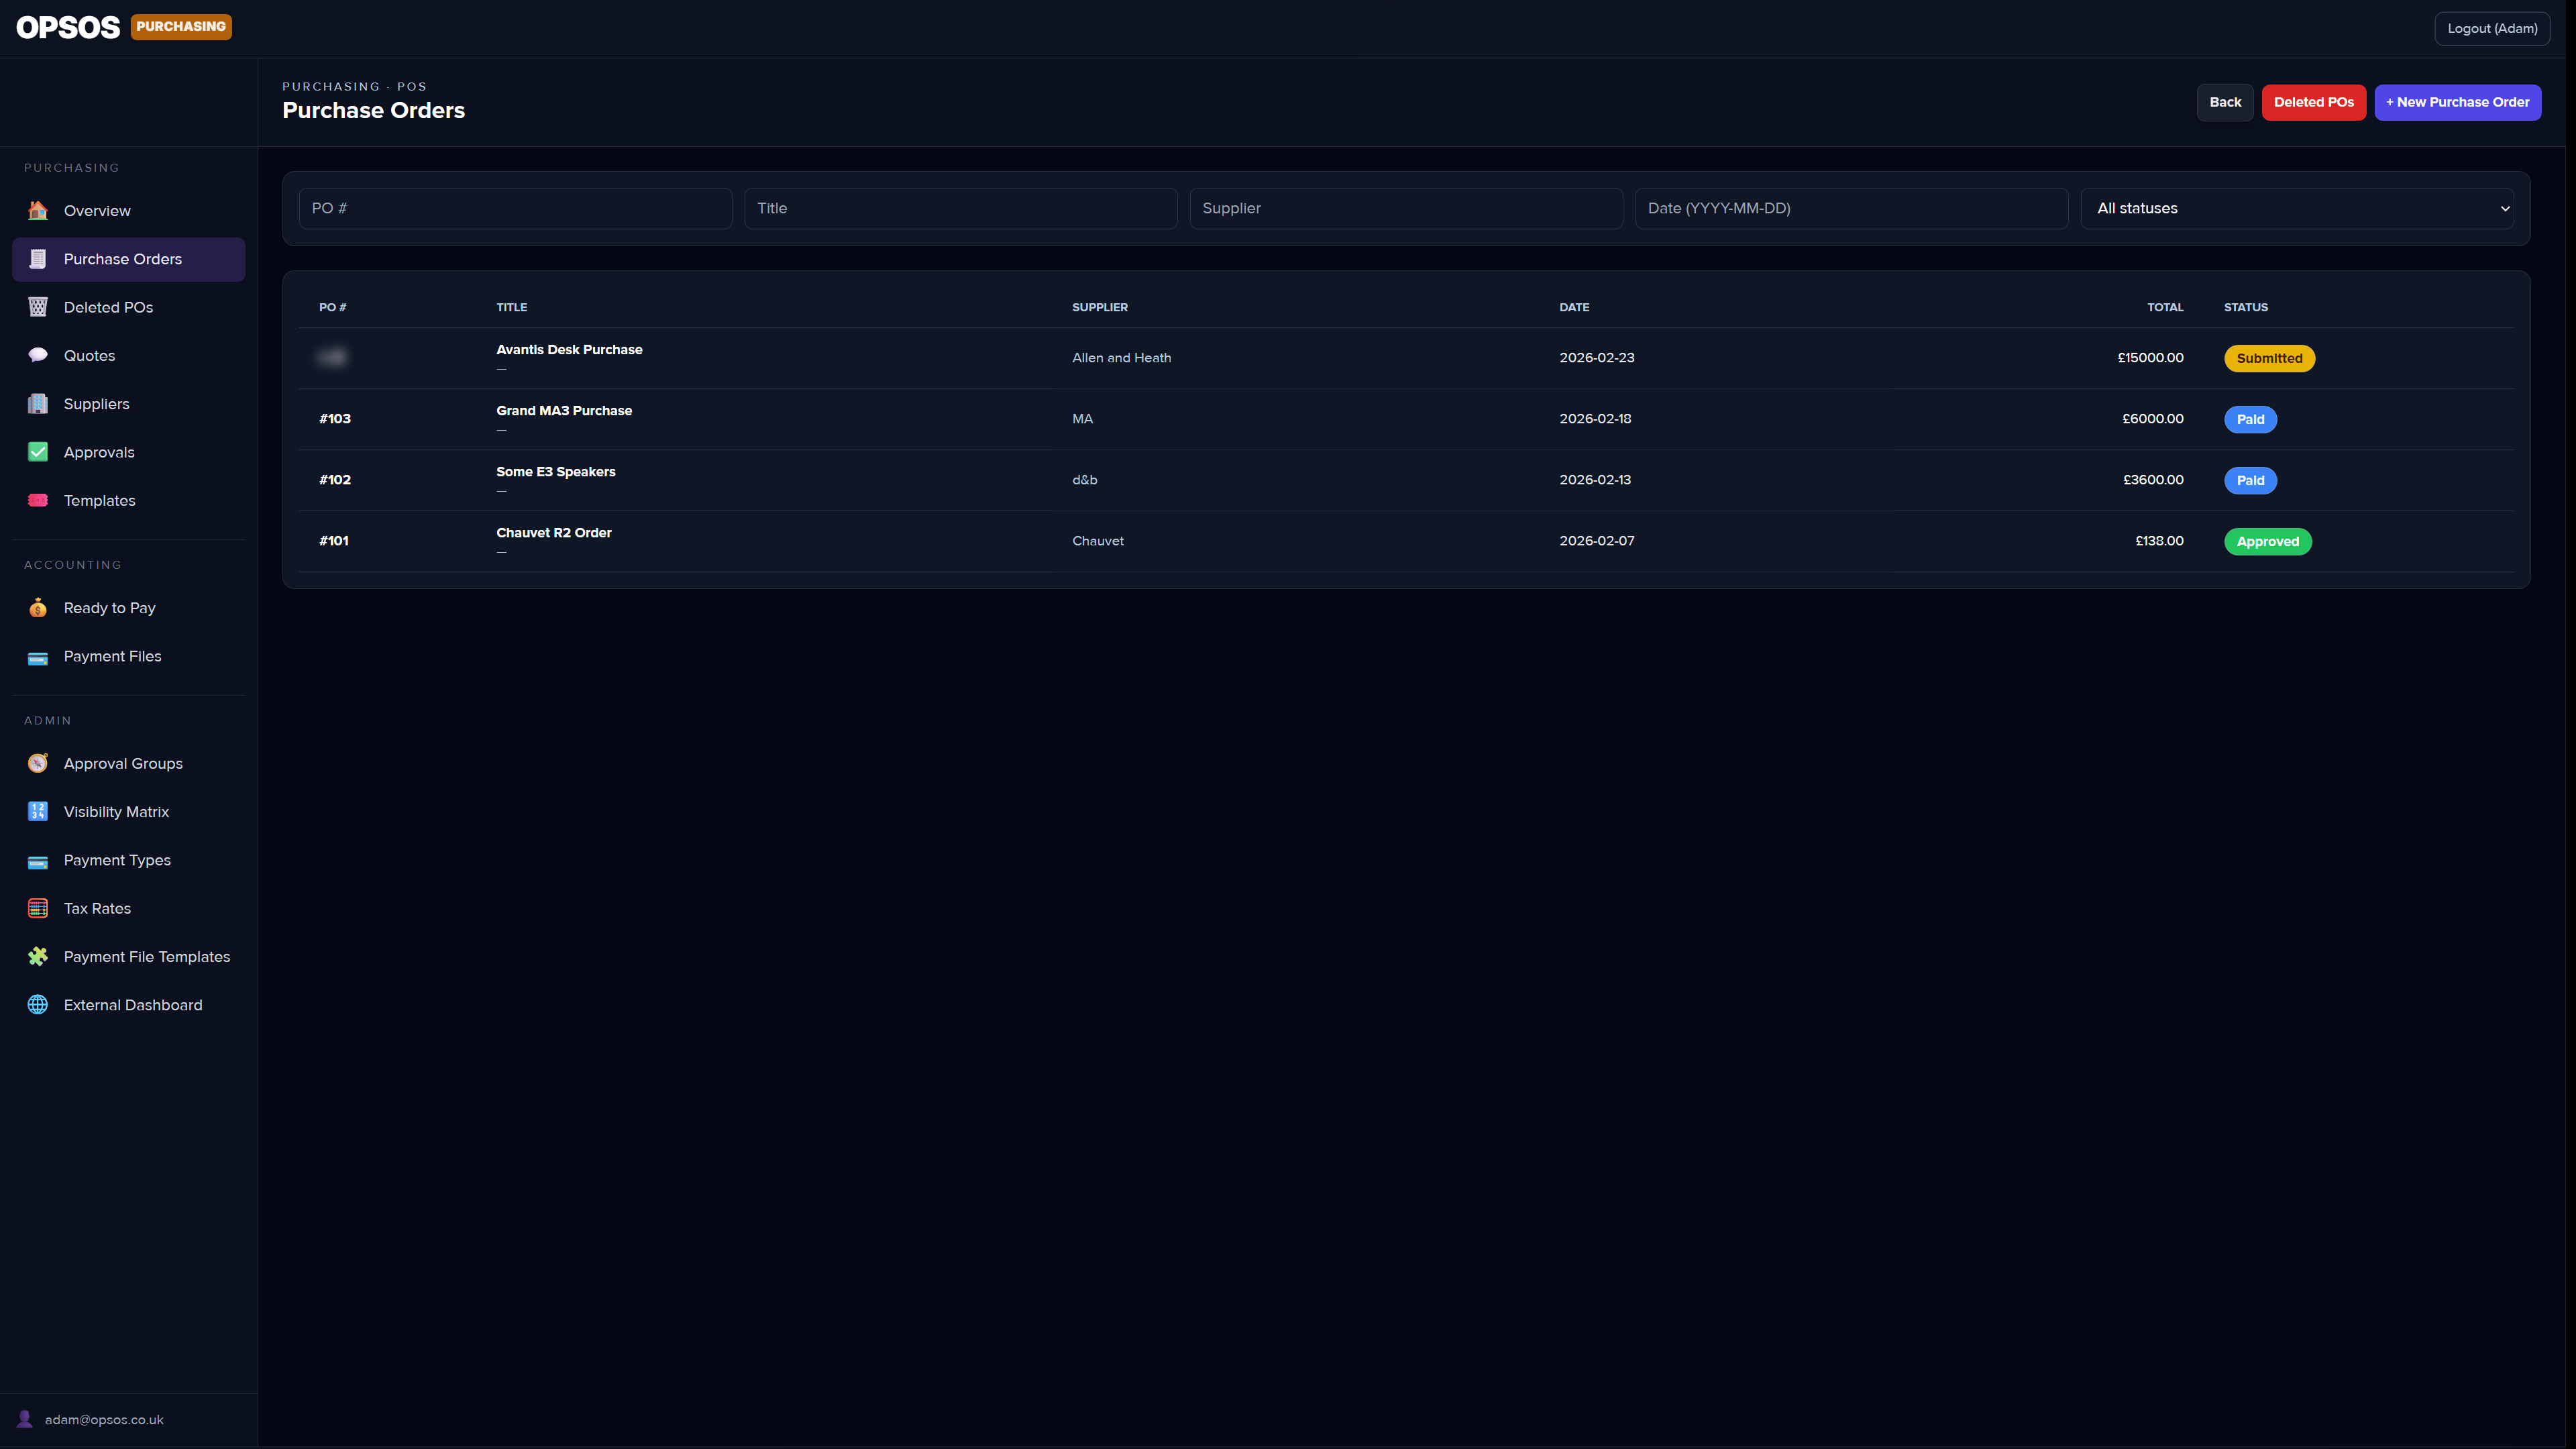Click the Overview house icon
The height and width of the screenshot is (1449, 2576).
[x=38, y=210]
